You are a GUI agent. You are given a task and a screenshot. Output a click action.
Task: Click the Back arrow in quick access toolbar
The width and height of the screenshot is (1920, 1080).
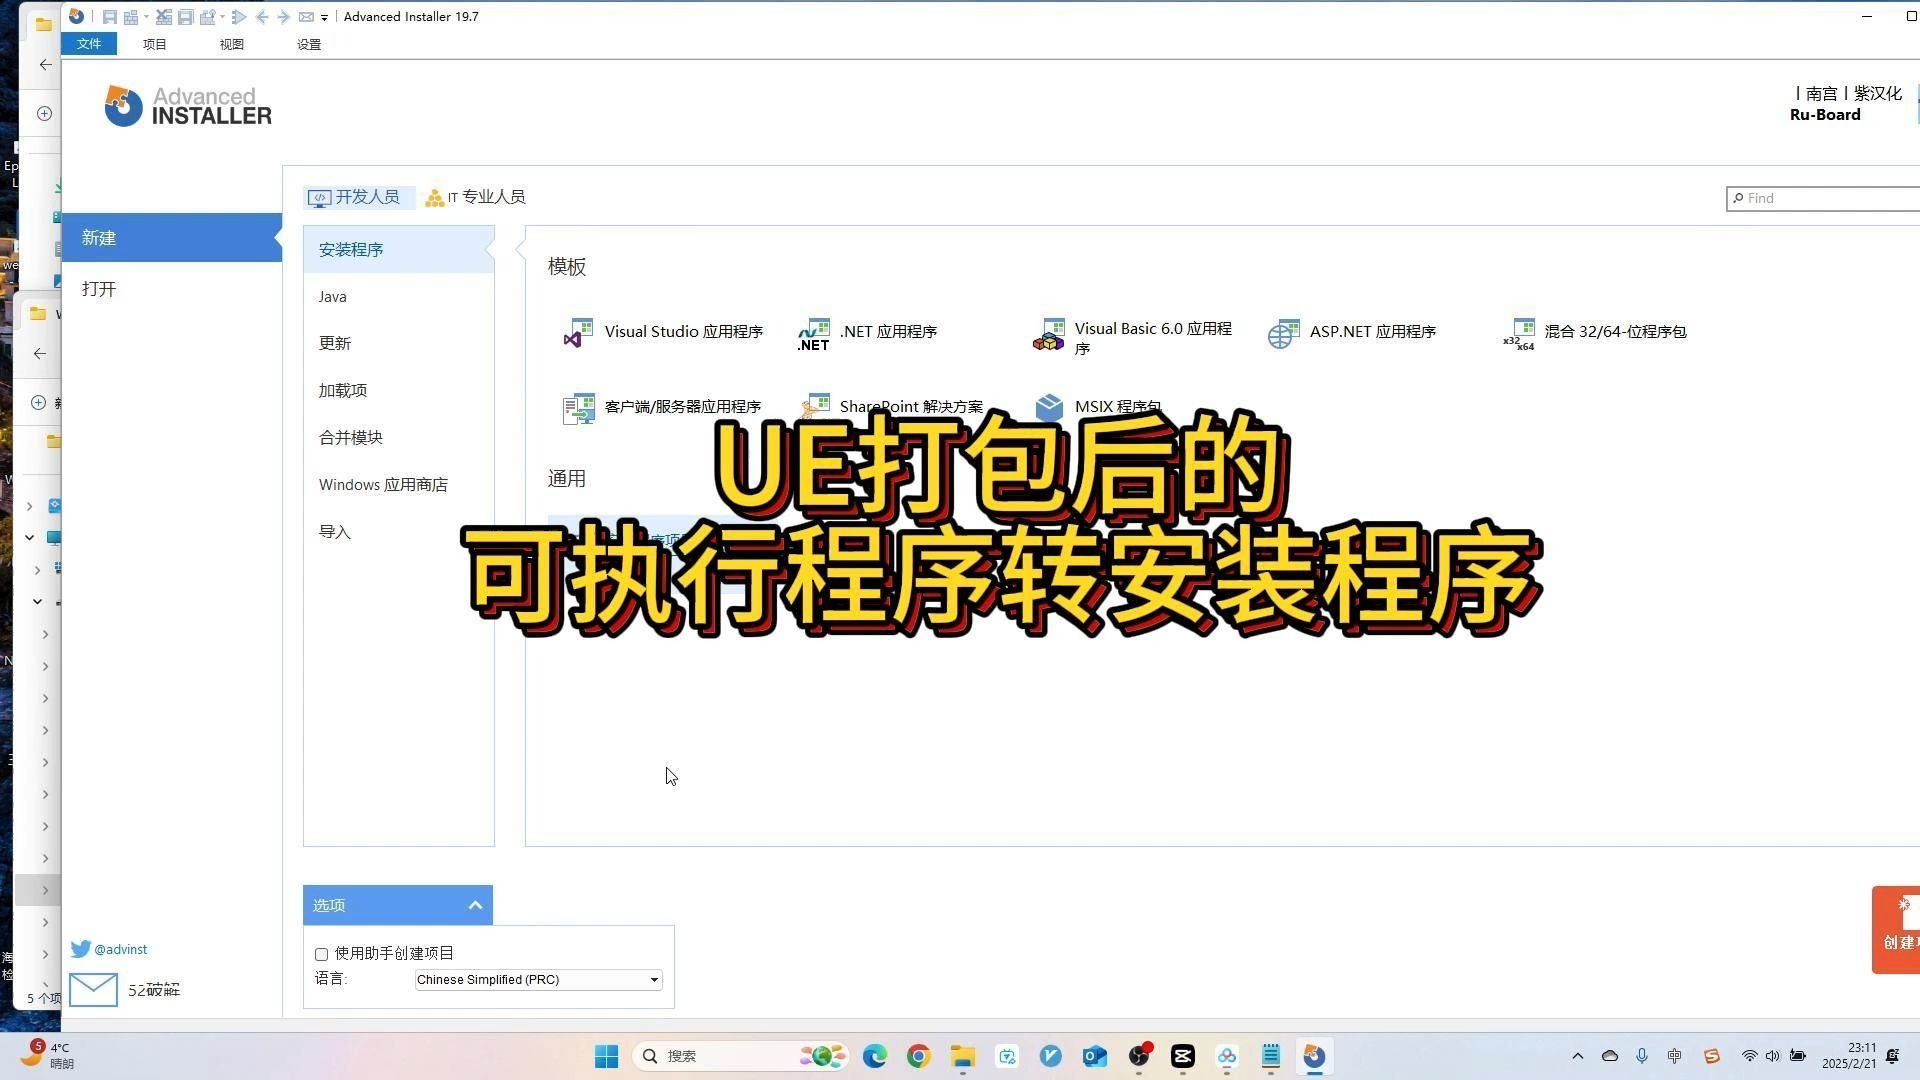click(x=262, y=17)
